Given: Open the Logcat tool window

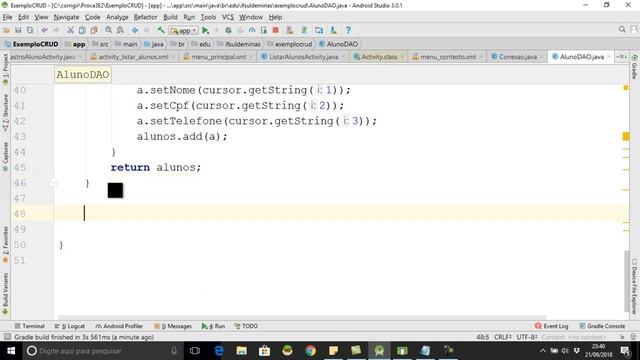Looking at the screenshot, I should 70,326.
